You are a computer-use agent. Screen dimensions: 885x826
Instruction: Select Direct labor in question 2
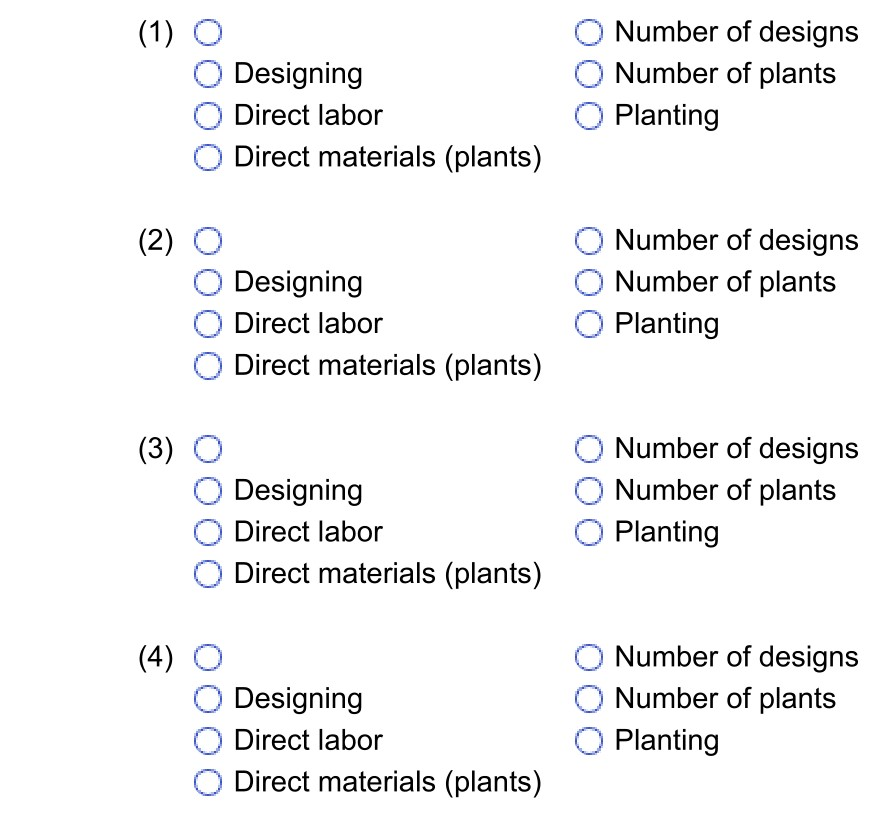coord(208,323)
